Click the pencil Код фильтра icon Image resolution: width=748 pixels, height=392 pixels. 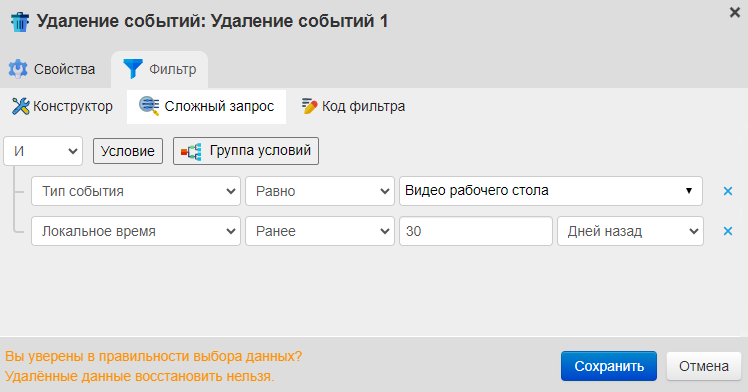point(309,106)
